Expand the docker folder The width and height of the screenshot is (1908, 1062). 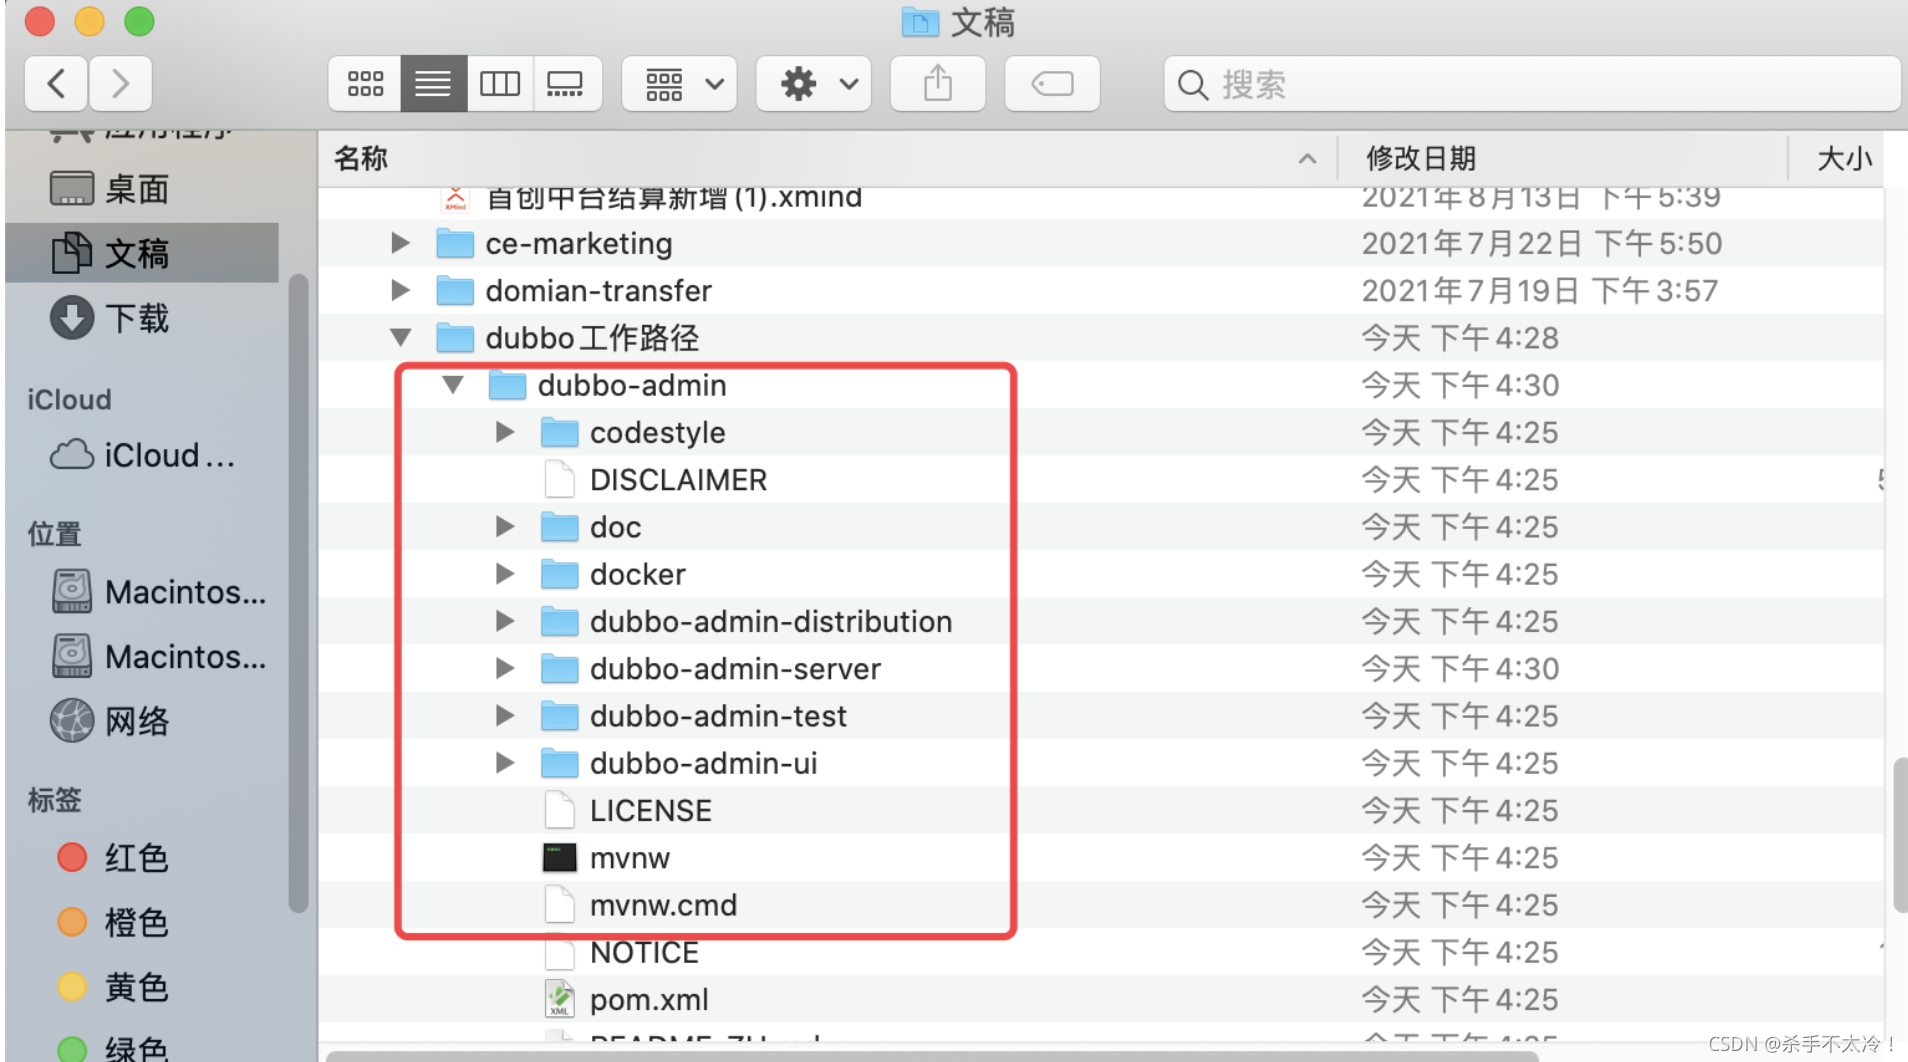tap(505, 573)
